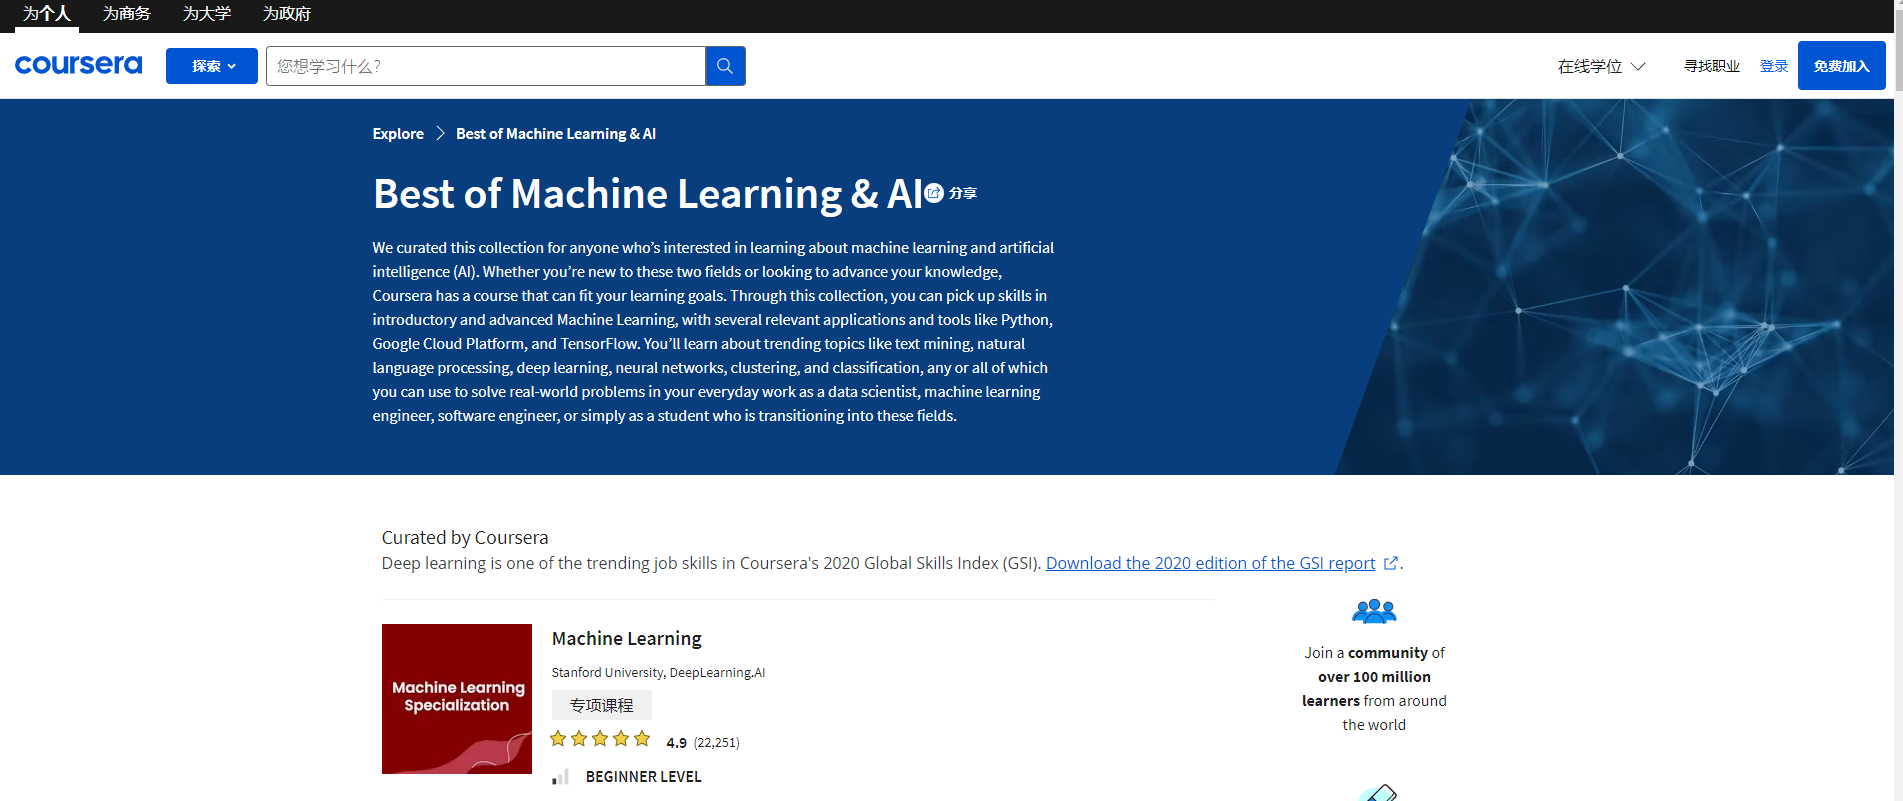This screenshot has height=801, width=1903.
Task: Click the external link icon after GSI report
Action: pyautogui.click(x=1390, y=563)
